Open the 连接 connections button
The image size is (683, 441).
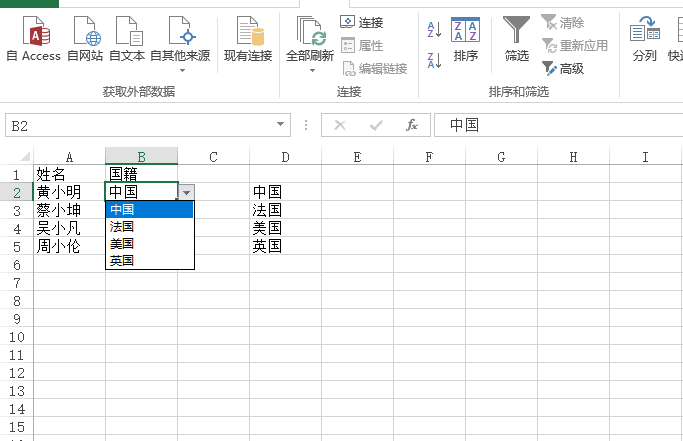pos(362,22)
